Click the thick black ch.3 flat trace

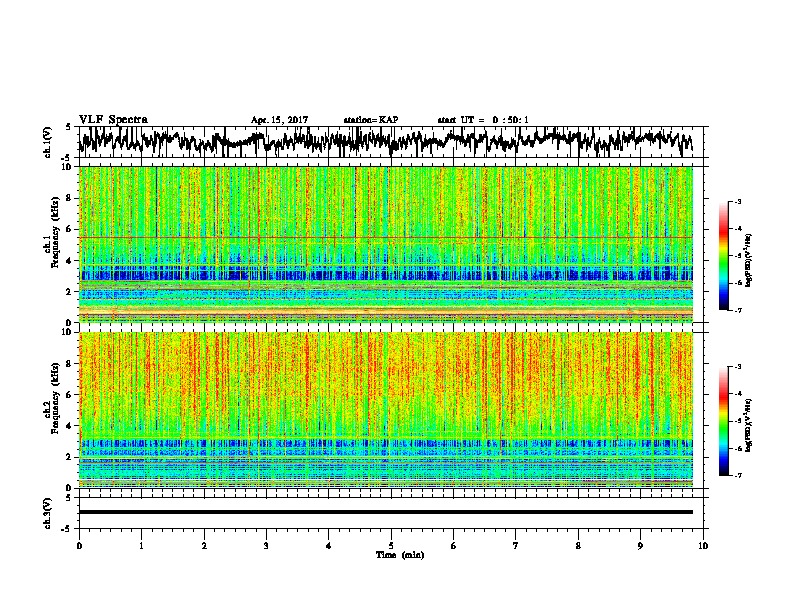tap(385, 512)
